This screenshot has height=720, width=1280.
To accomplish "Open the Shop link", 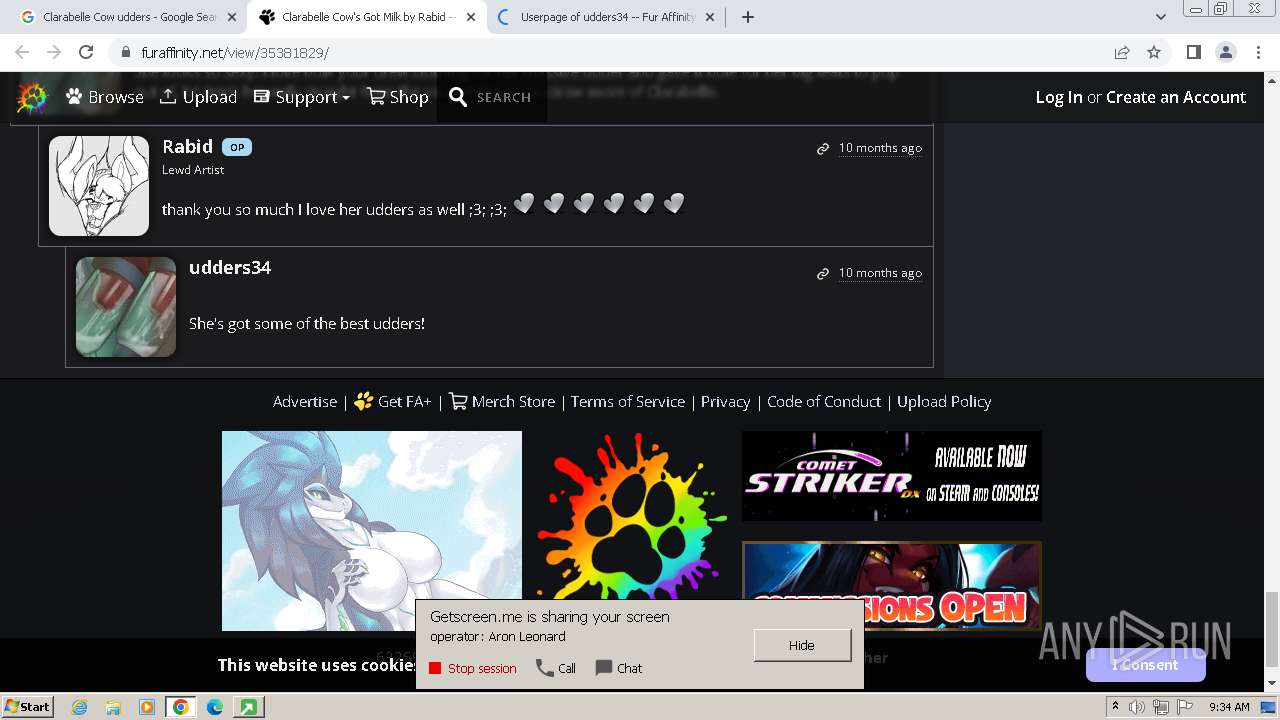I will (x=398, y=97).
